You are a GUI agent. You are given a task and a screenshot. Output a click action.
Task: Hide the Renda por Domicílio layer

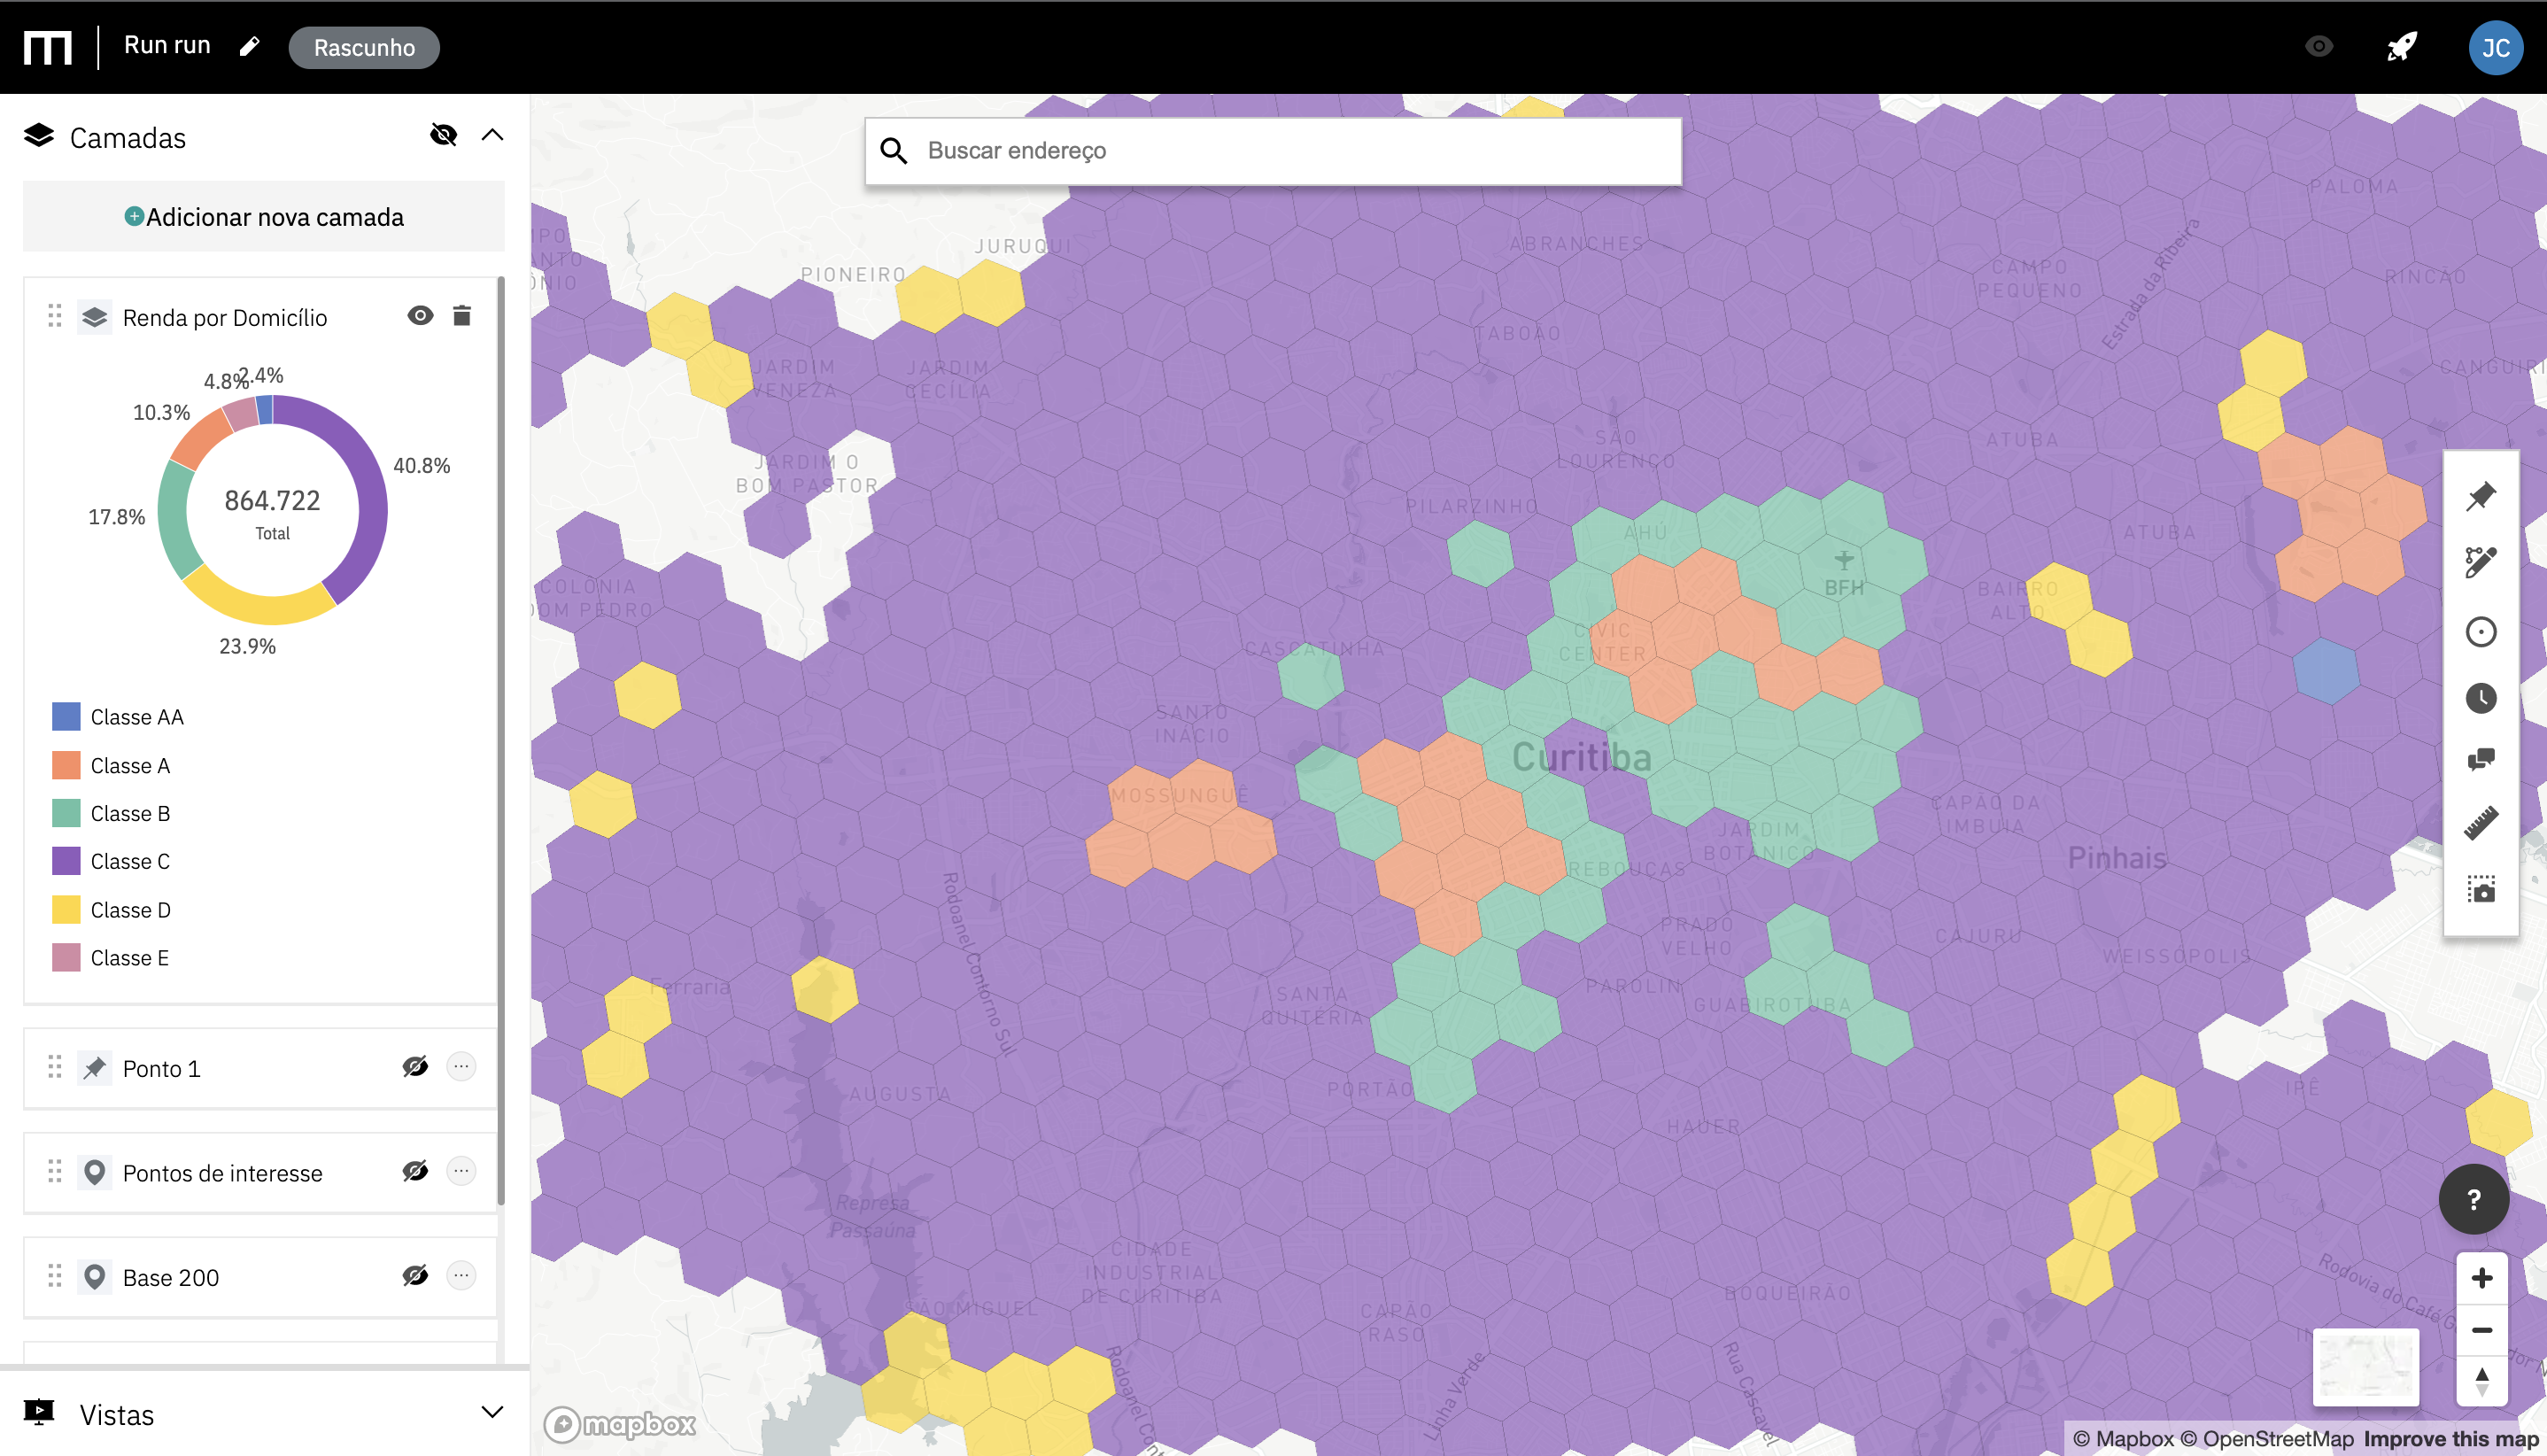(x=420, y=316)
